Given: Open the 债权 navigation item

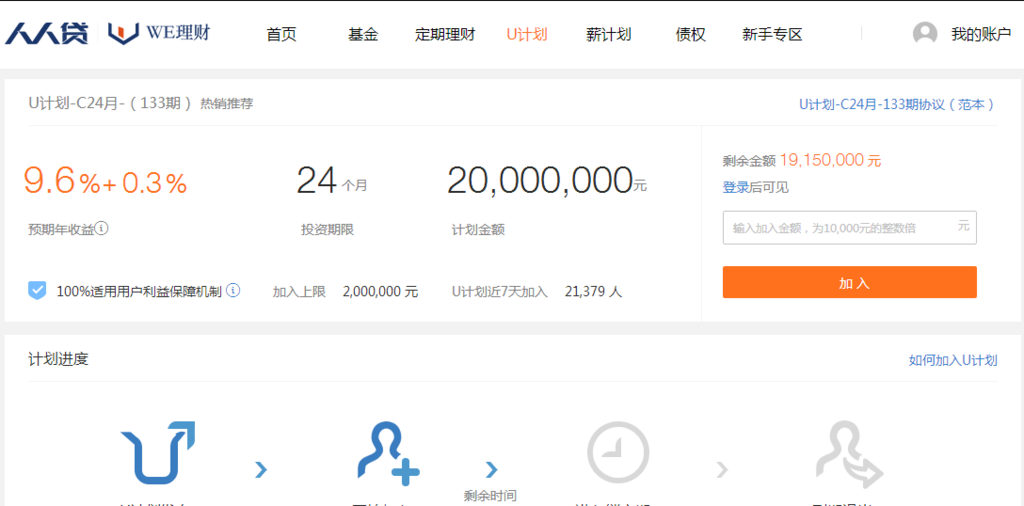Looking at the screenshot, I should (x=691, y=35).
